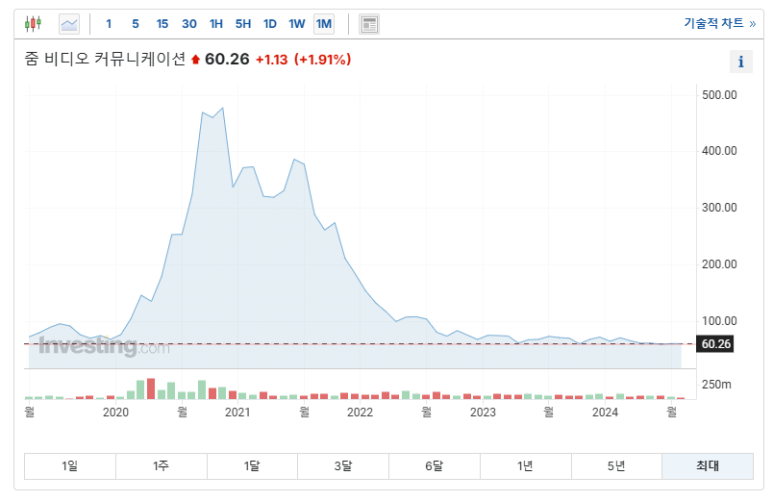Select the 1주 range tab
Image resolution: width=773 pixels, height=501 pixels.
click(161, 466)
